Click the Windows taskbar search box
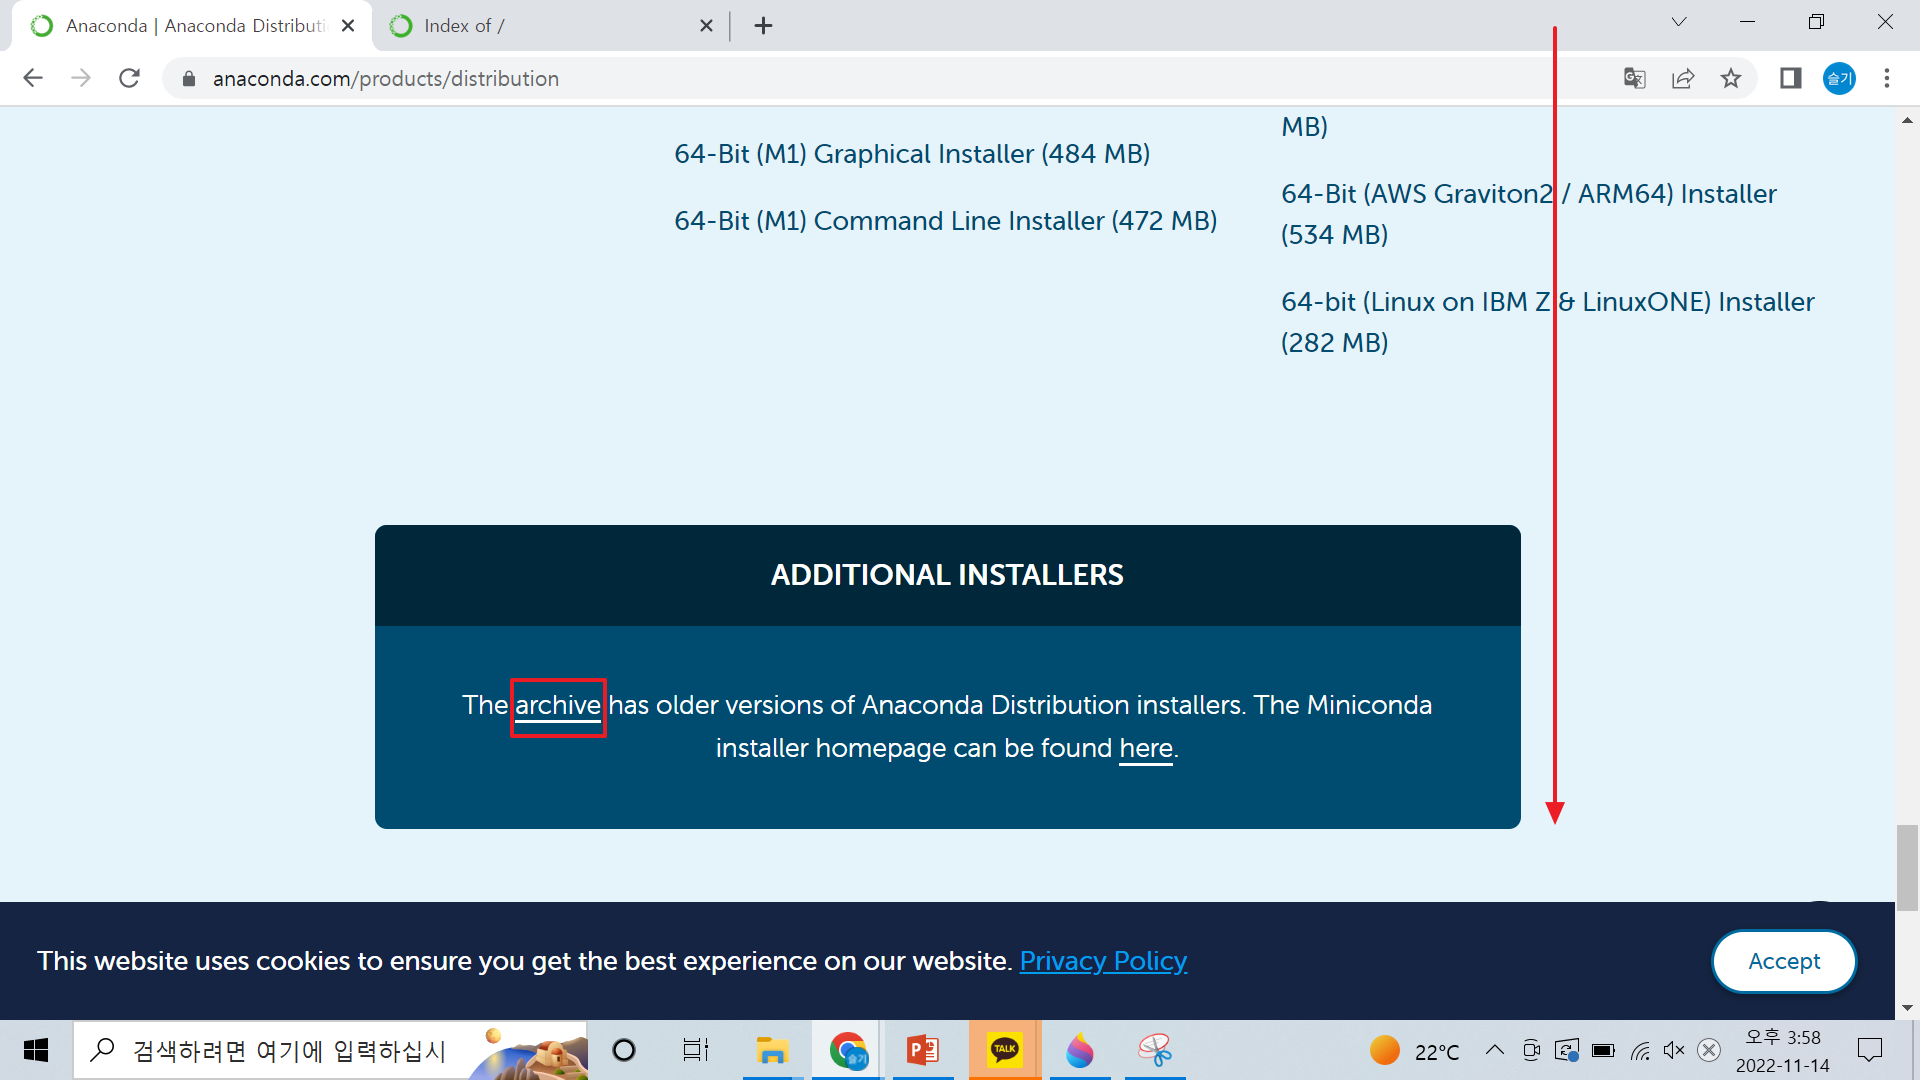Viewport: 1920px width, 1080px height. (330, 1050)
